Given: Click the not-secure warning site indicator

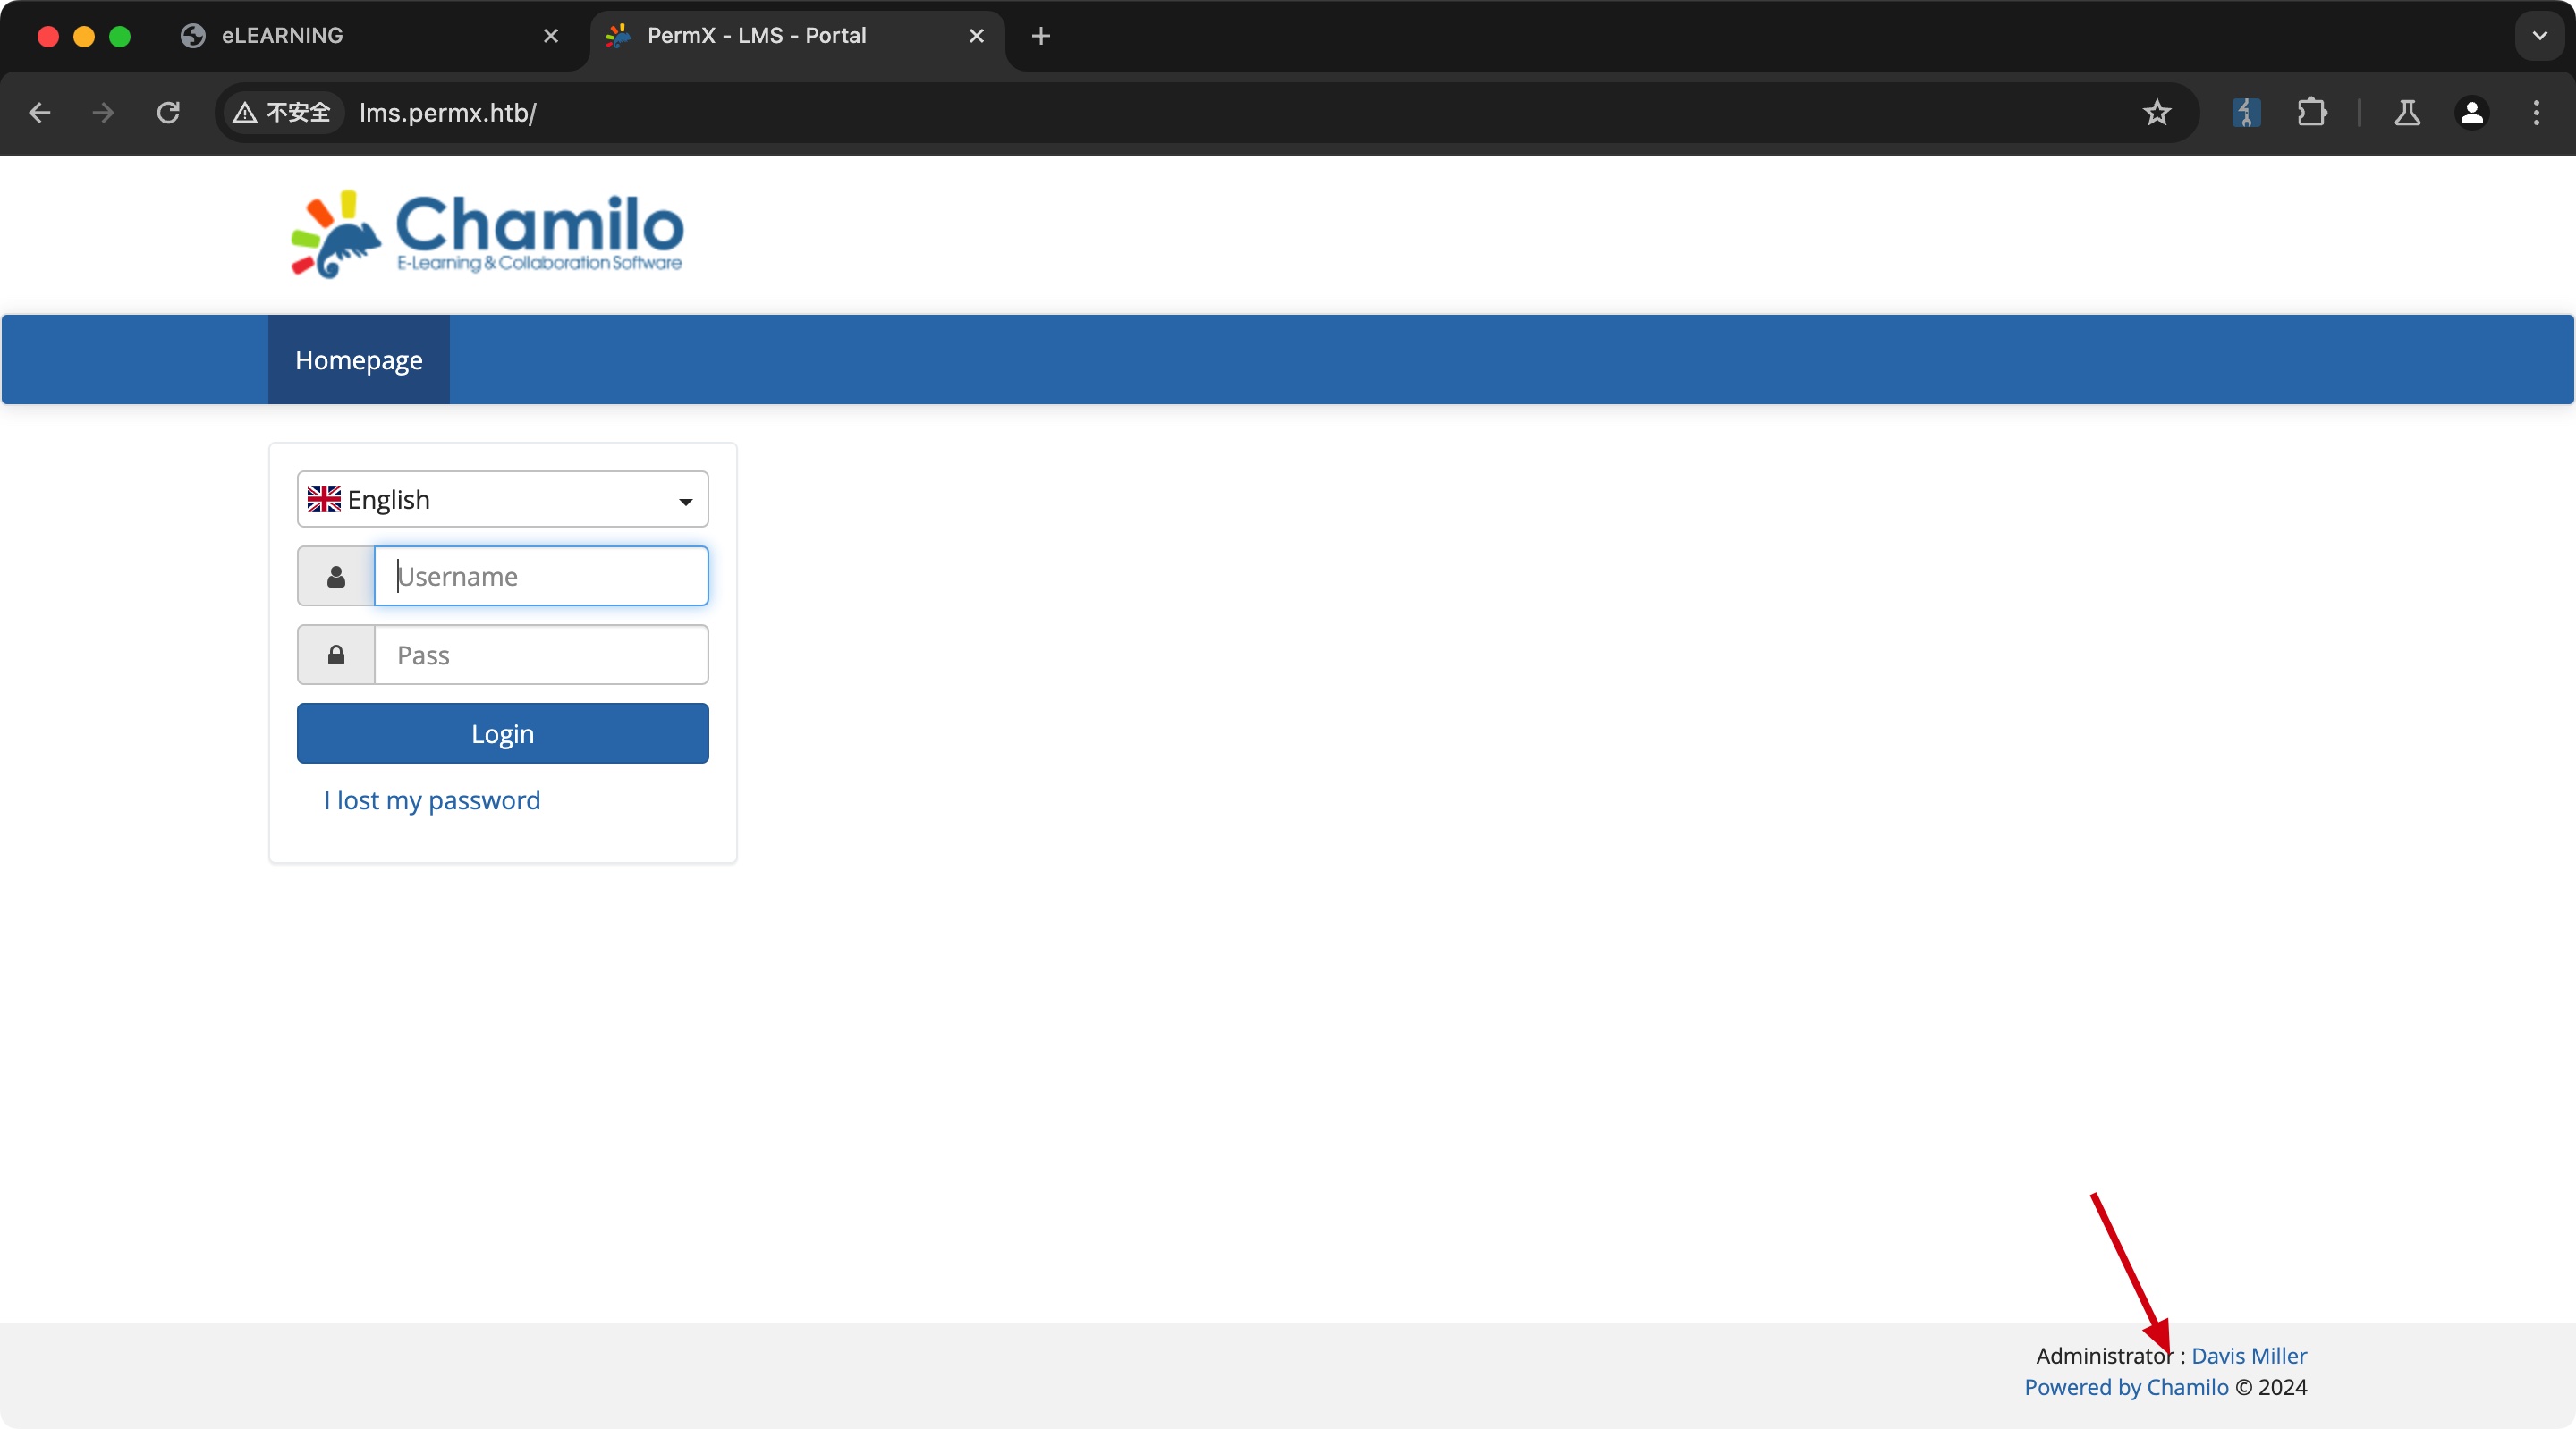Looking at the screenshot, I should coord(283,113).
